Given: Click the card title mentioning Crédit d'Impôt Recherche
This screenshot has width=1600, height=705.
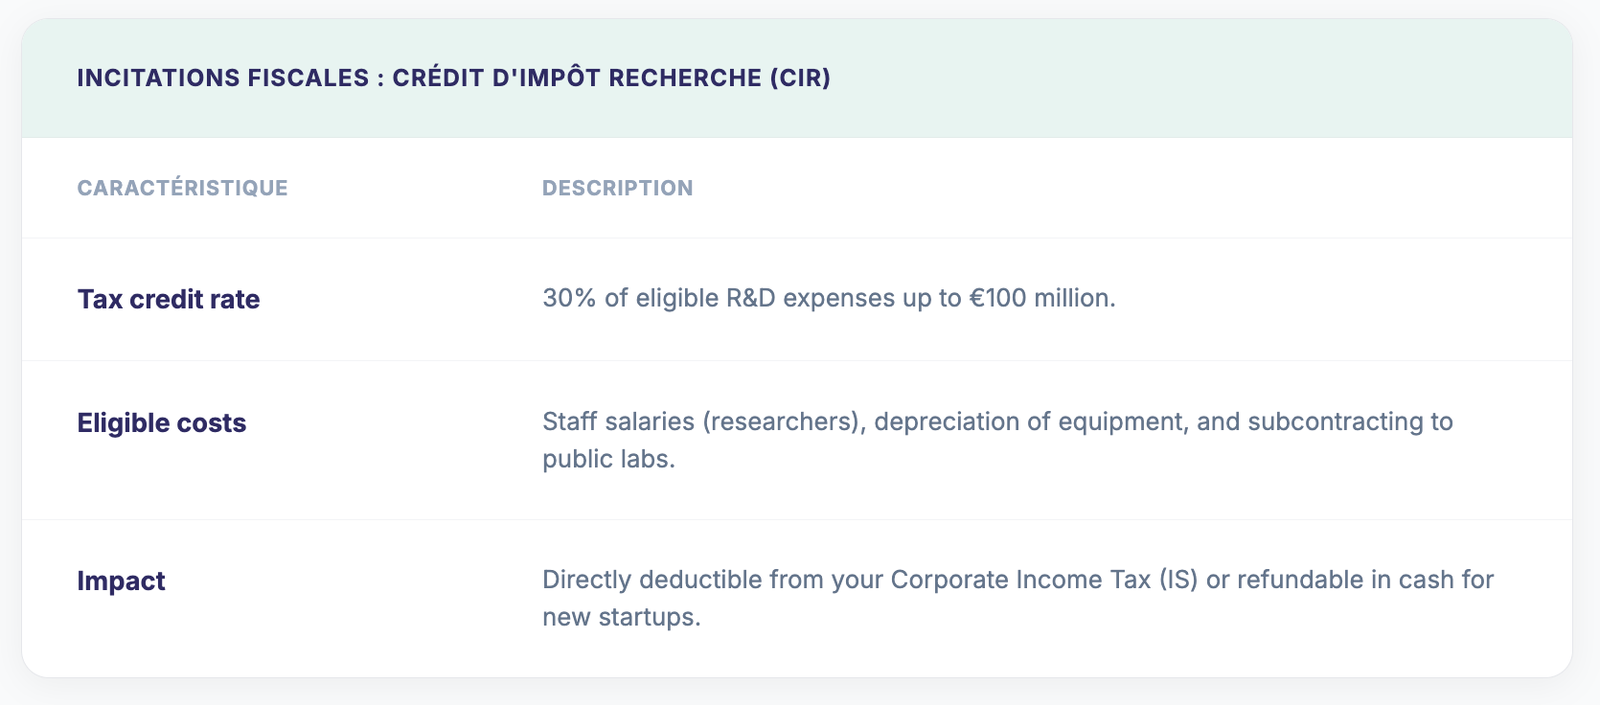Looking at the screenshot, I should [453, 78].
